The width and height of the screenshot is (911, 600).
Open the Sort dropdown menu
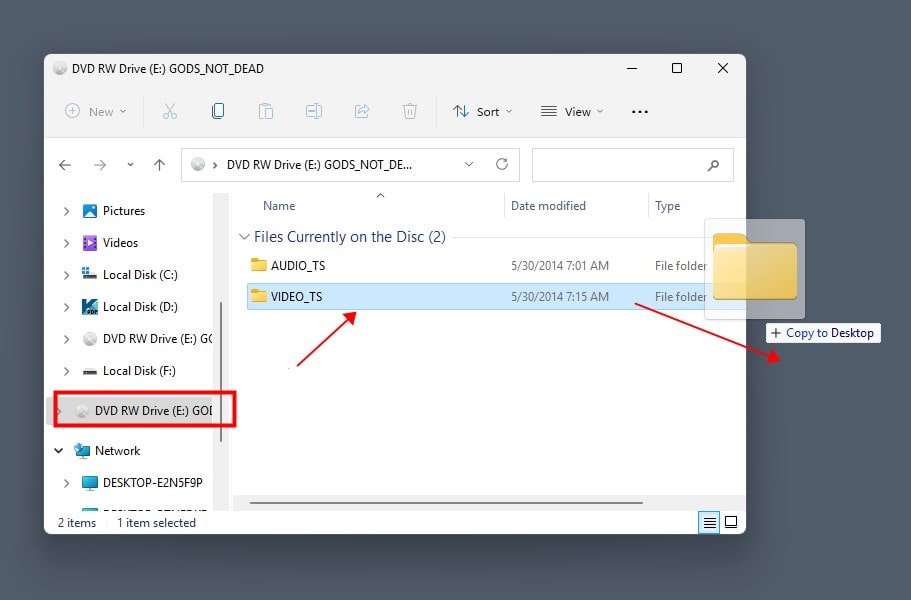(x=482, y=111)
